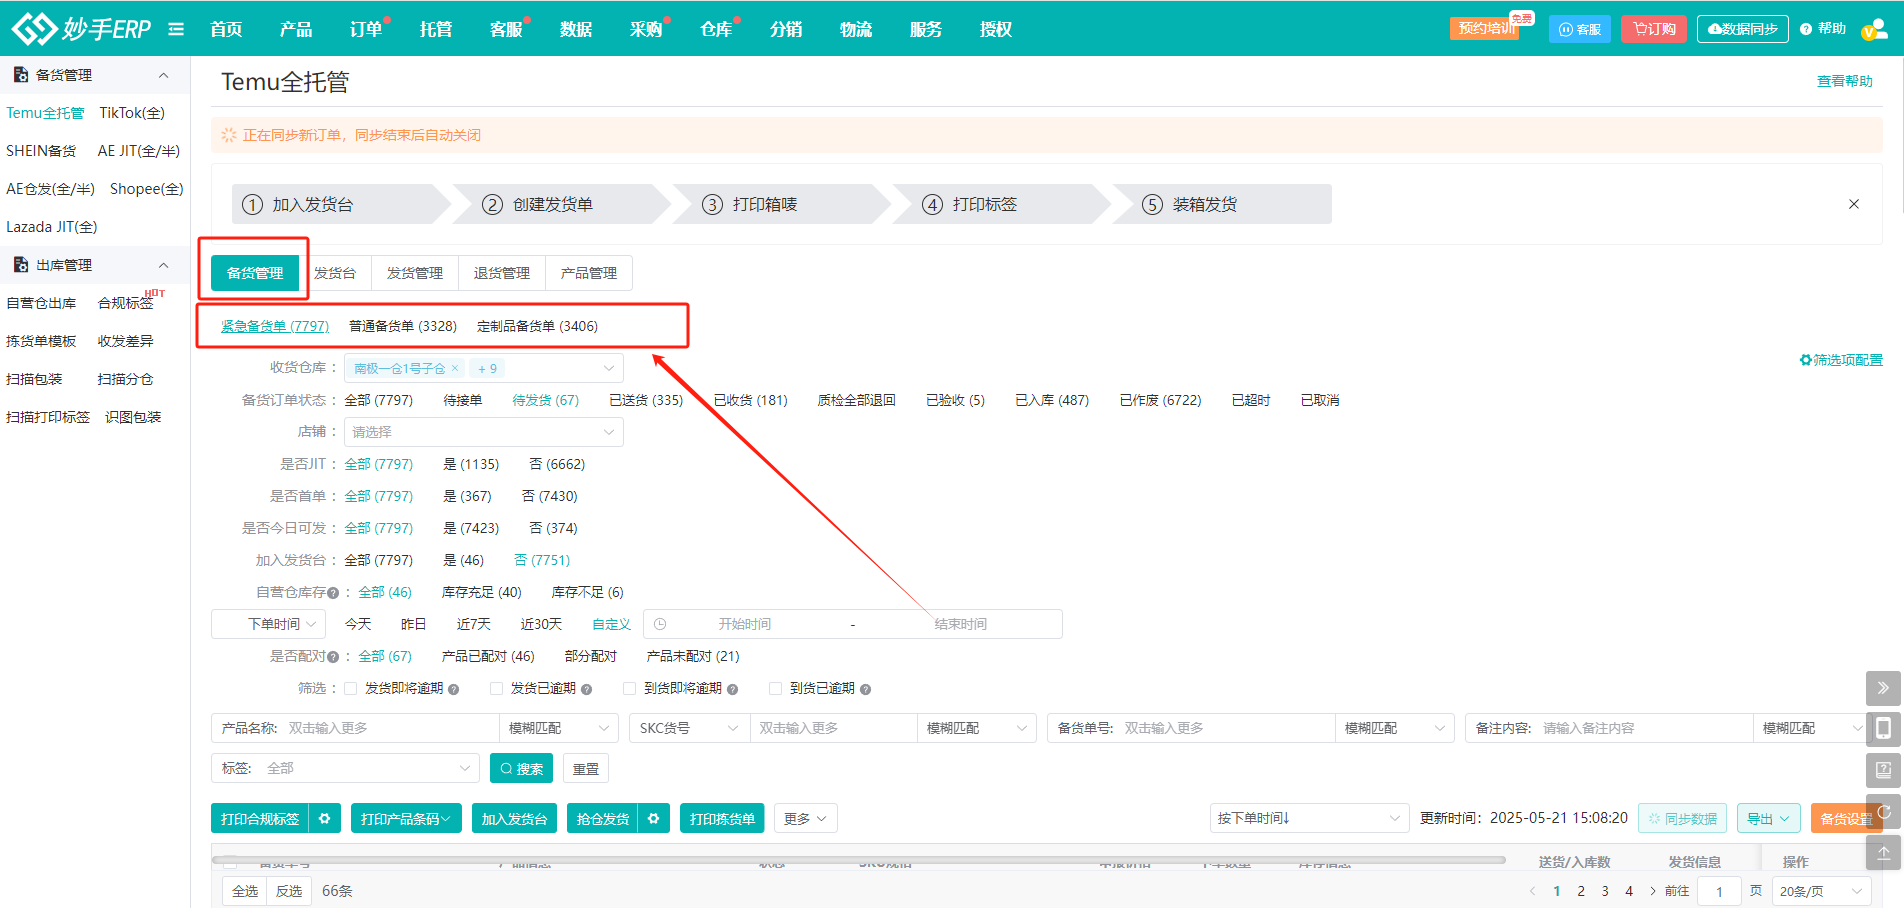This screenshot has height=908, width=1904.
Task: Open the 收货仓库 dropdown
Action: [x=484, y=368]
